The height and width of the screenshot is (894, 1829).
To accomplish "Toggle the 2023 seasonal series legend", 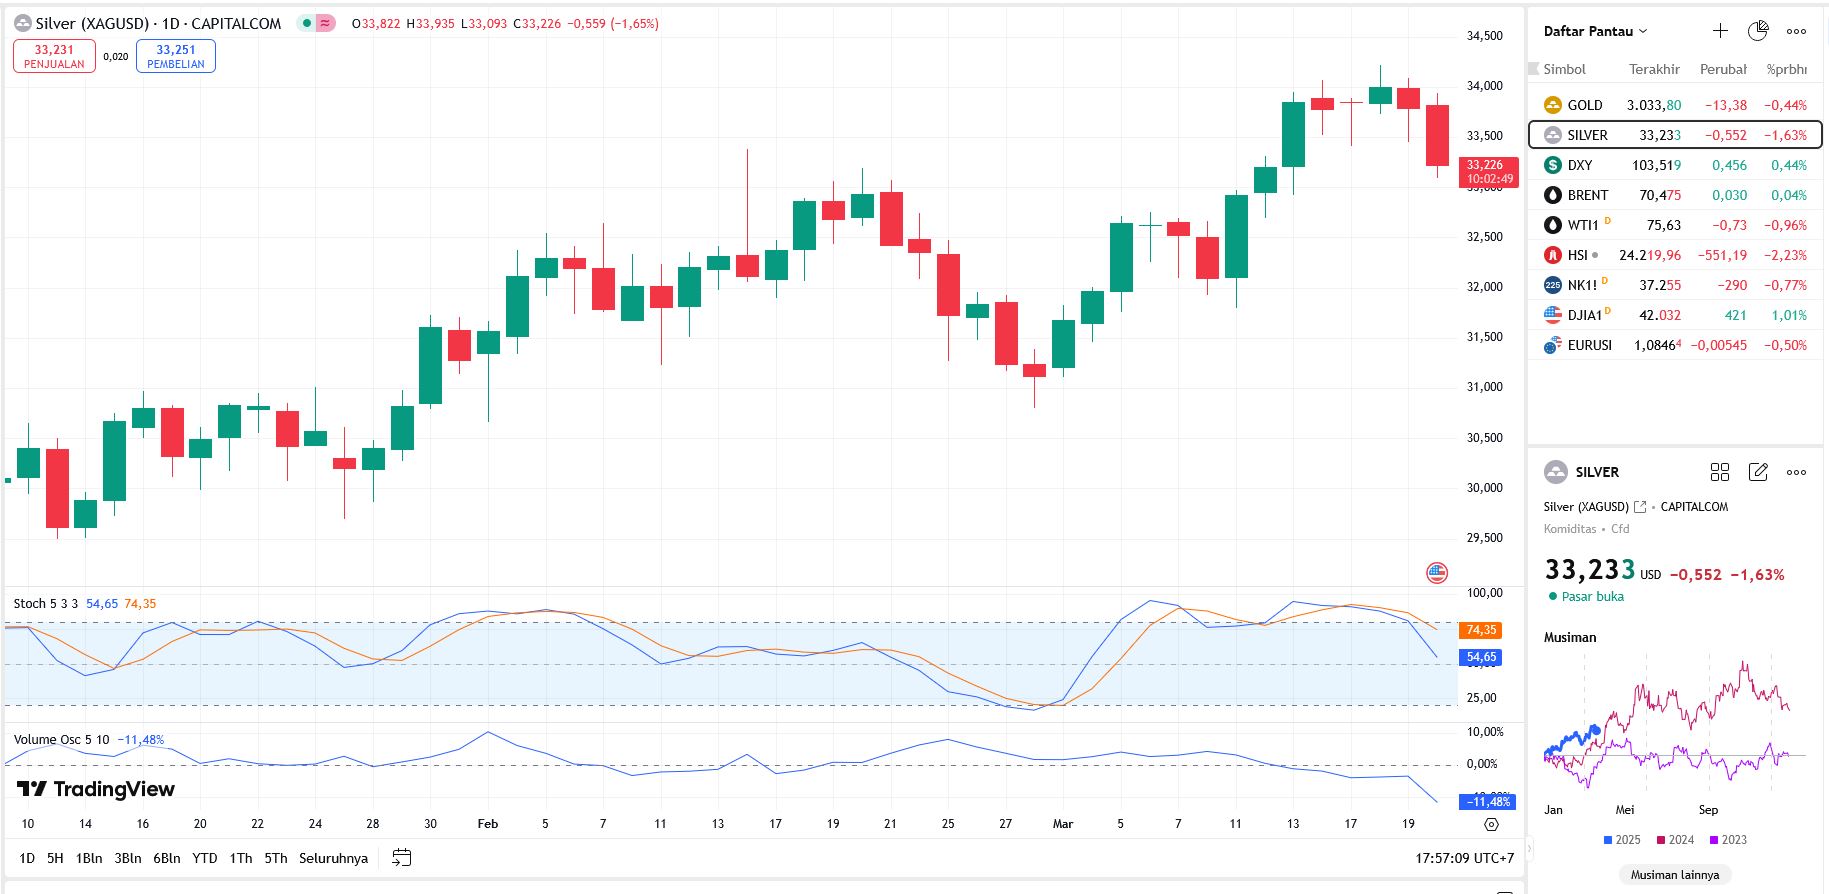I will coord(1728,840).
